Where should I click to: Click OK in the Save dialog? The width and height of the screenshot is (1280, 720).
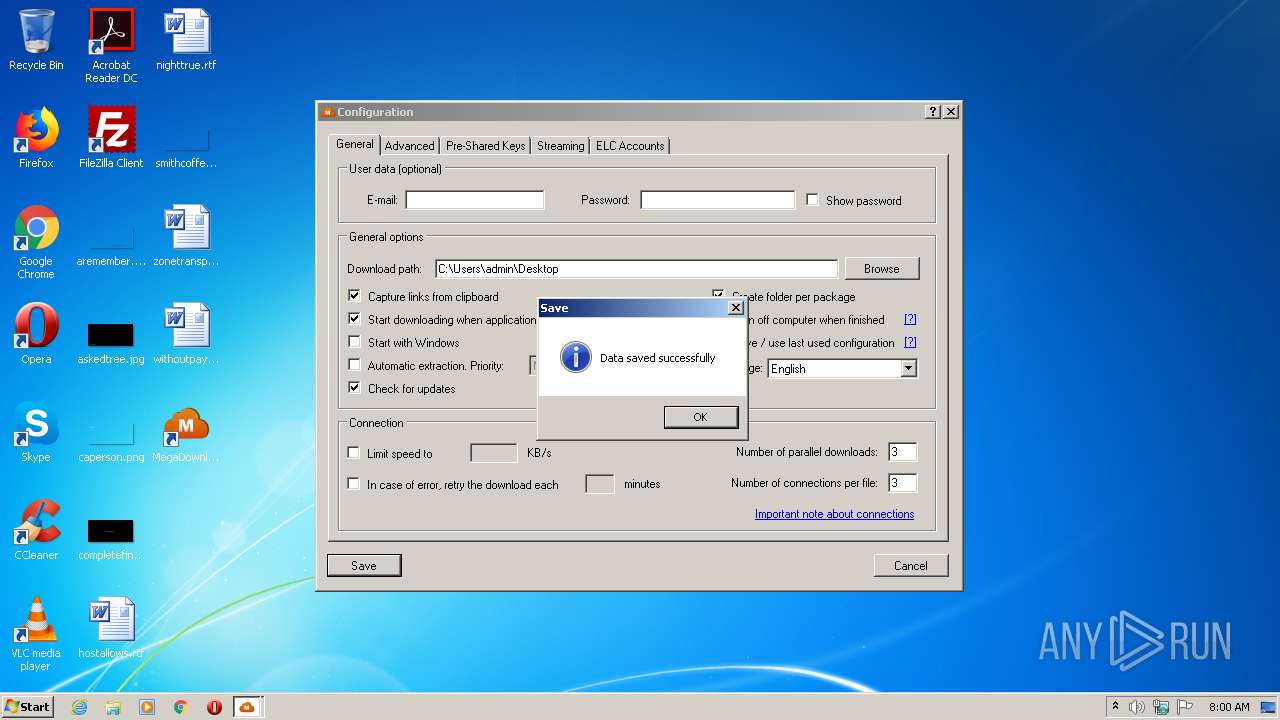[x=700, y=417]
